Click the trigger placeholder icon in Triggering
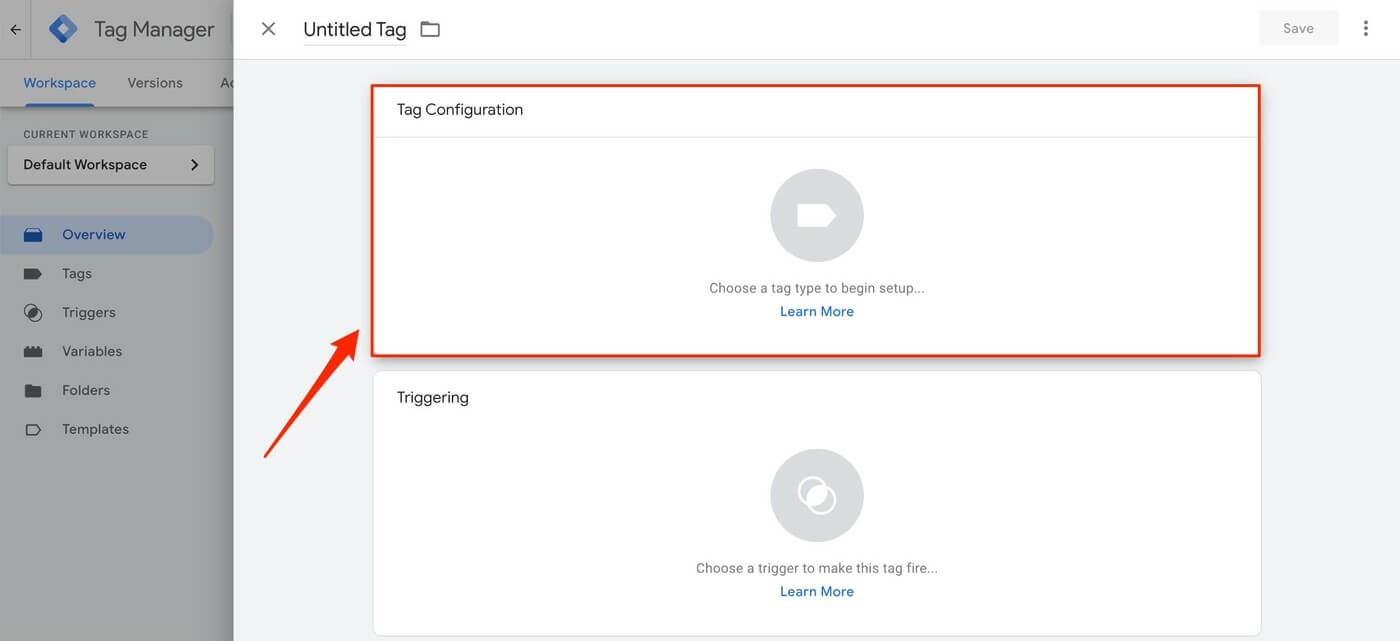Viewport: 1400px width, 641px height. [x=817, y=494]
